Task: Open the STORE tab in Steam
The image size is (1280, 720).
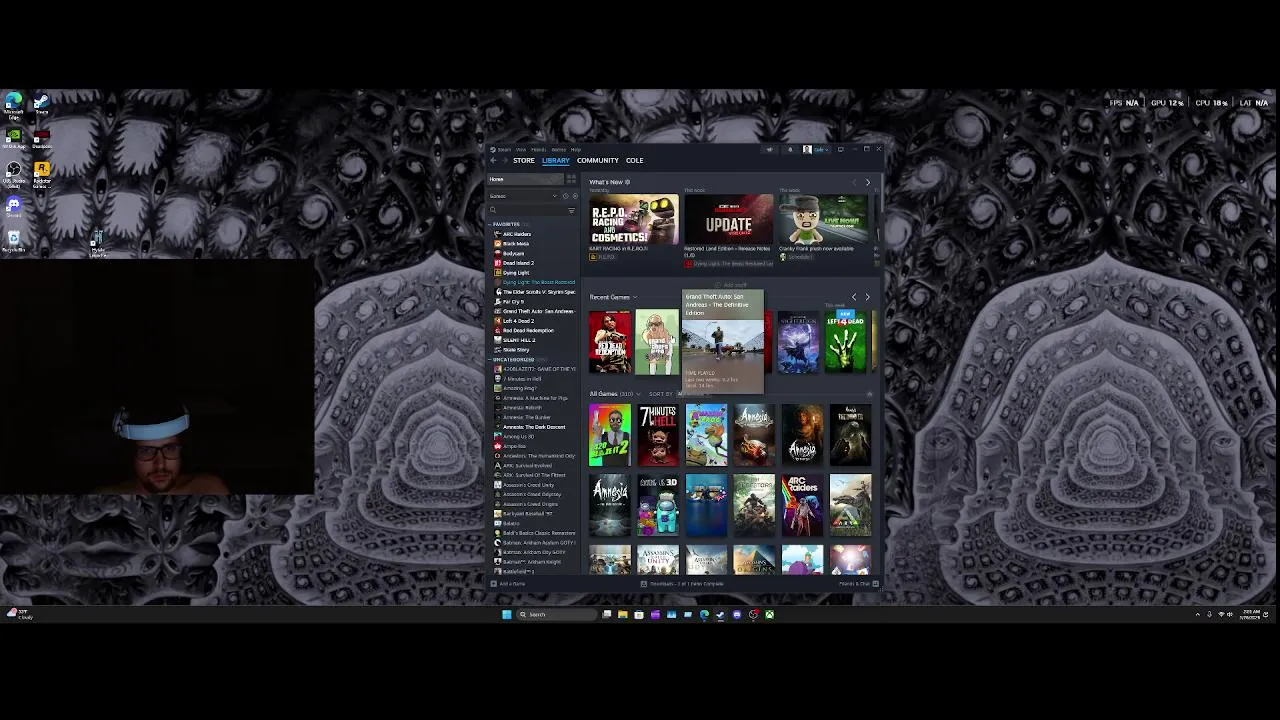Action: [524, 160]
